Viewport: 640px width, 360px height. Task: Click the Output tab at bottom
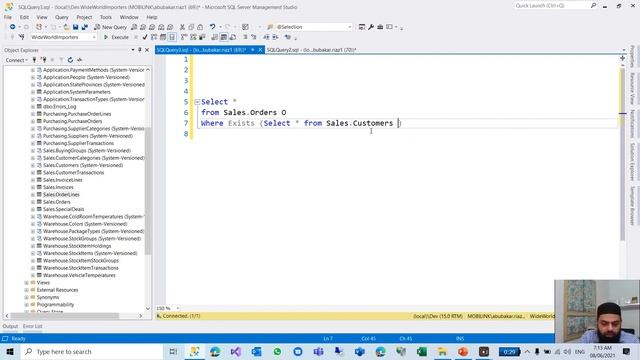point(10,326)
